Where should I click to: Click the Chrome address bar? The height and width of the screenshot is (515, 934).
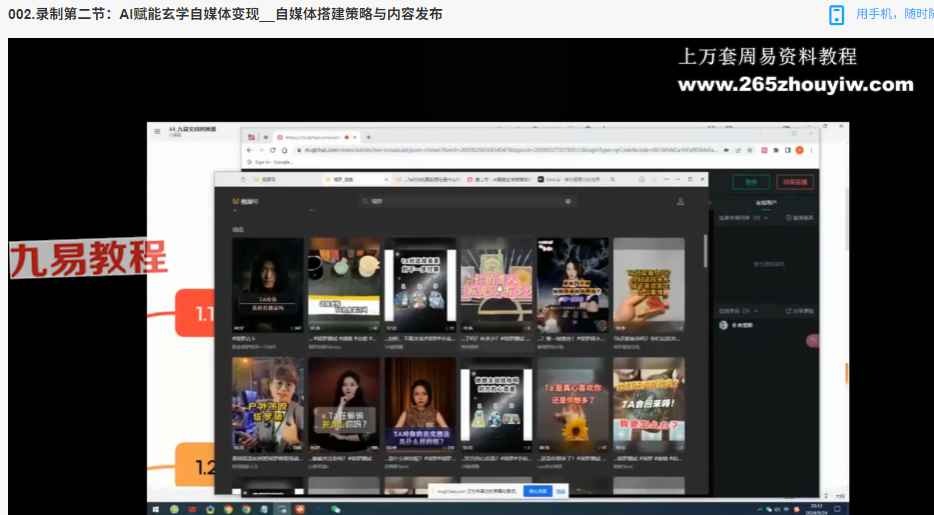click(500, 150)
